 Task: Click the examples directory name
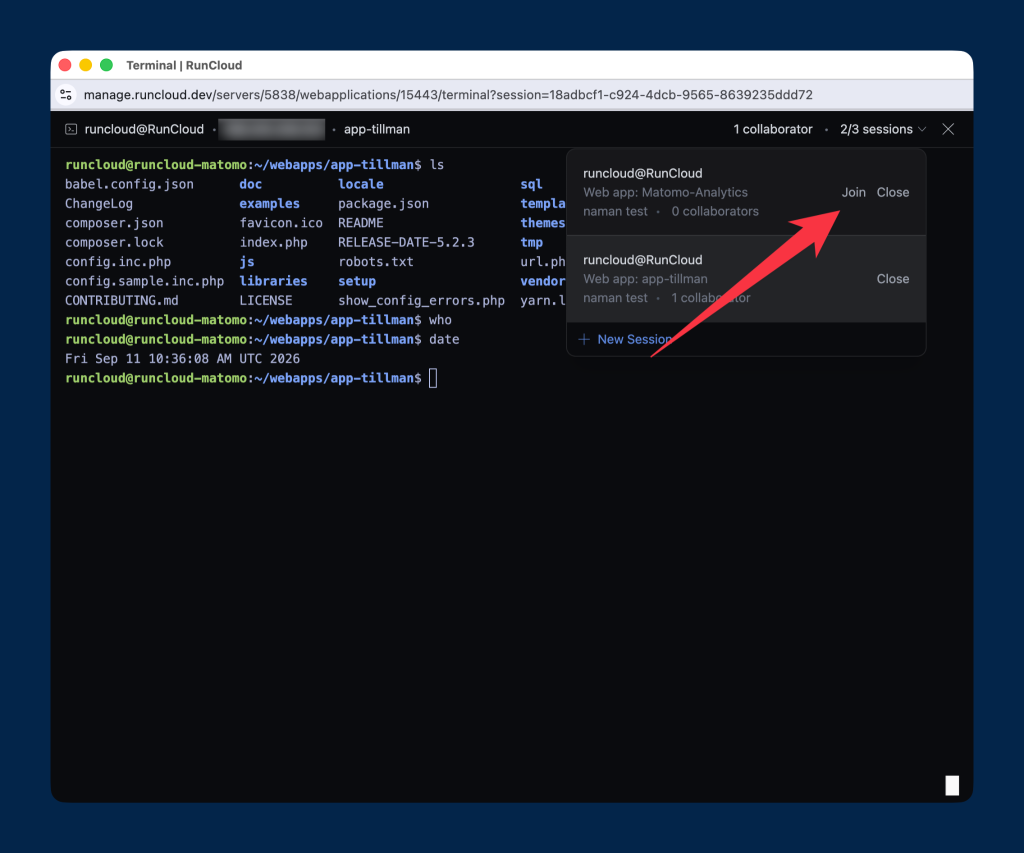(x=270, y=204)
